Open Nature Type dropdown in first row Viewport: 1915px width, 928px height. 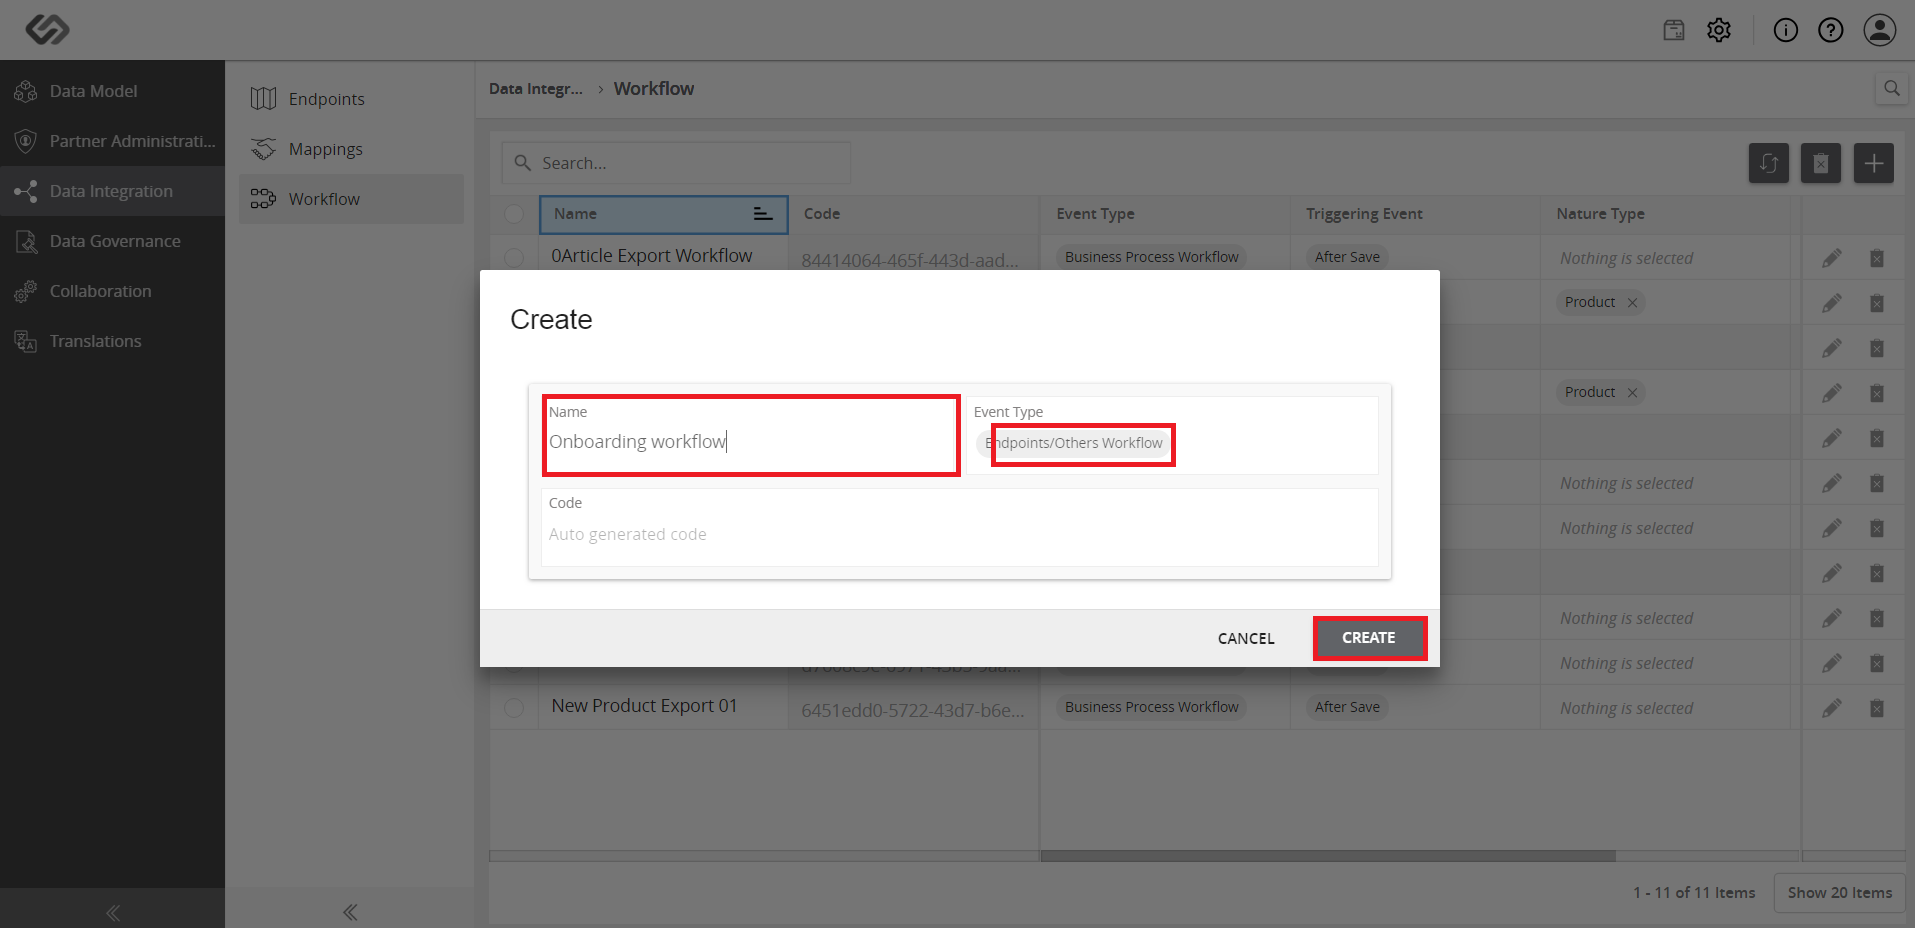tap(1665, 258)
